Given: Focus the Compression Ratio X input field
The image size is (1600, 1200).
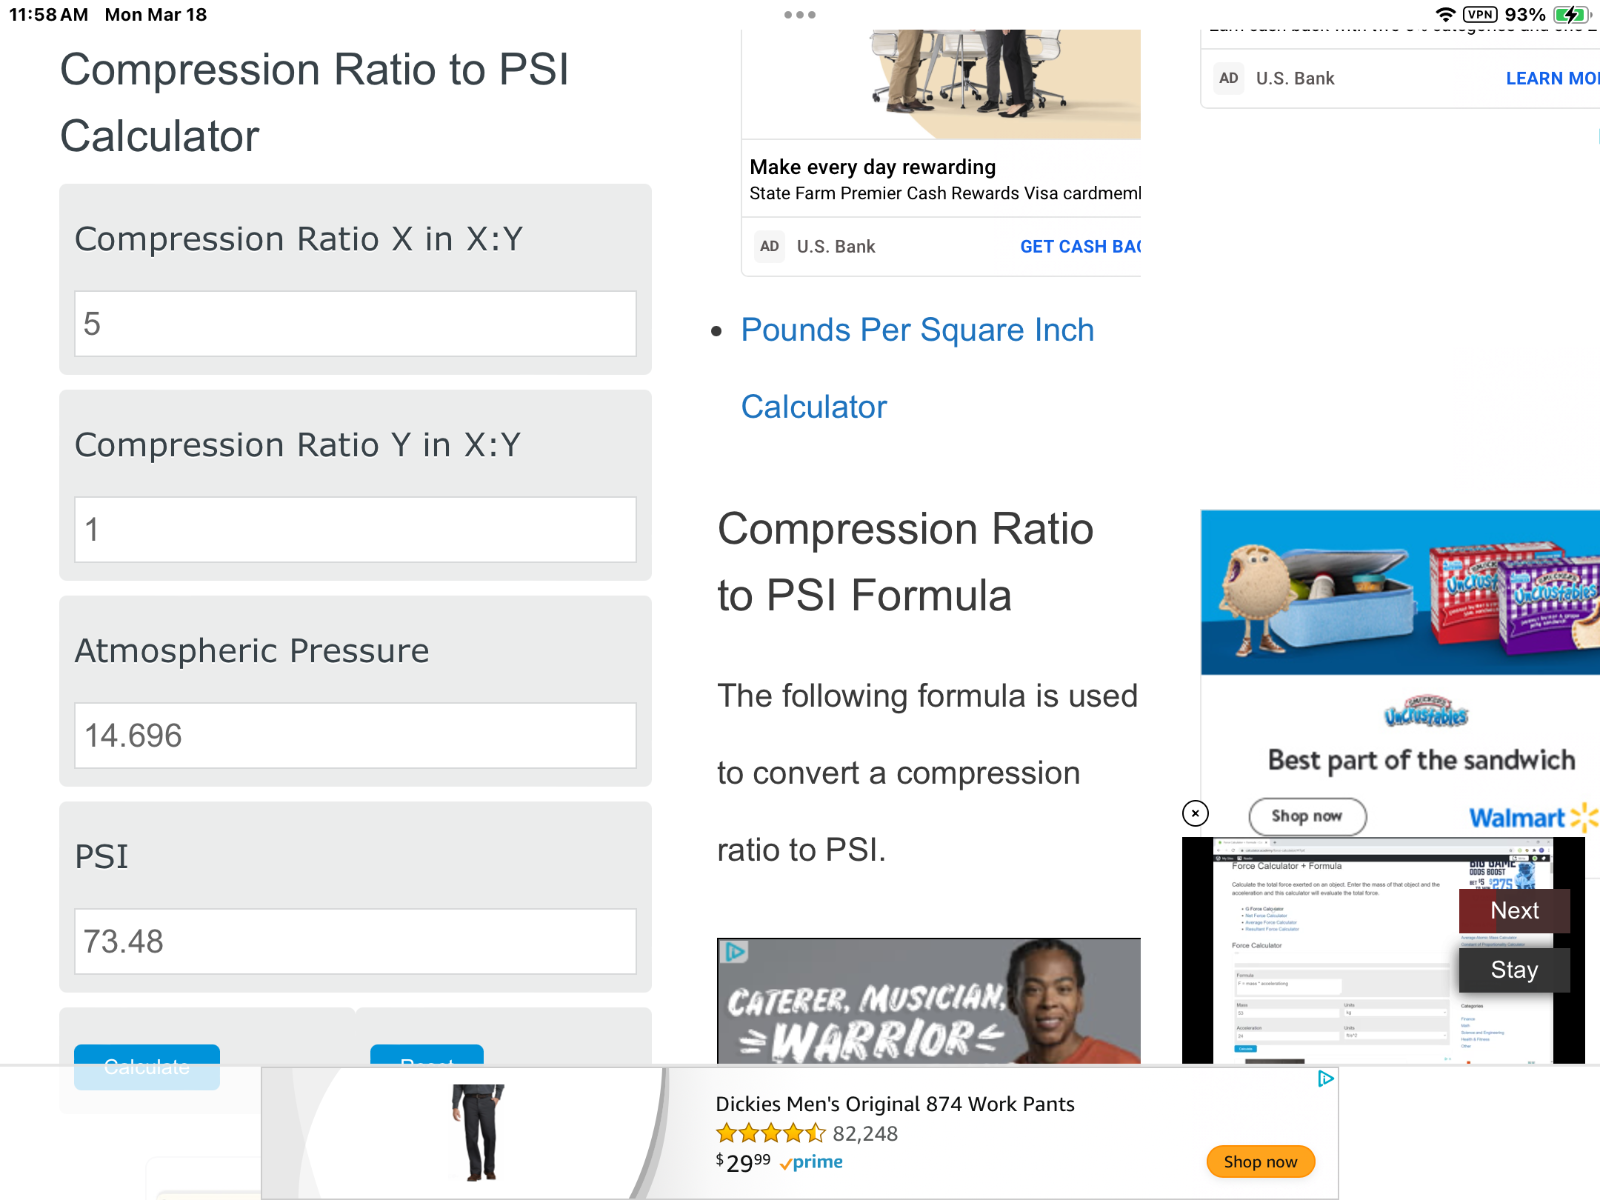Looking at the screenshot, I should click(355, 324).
